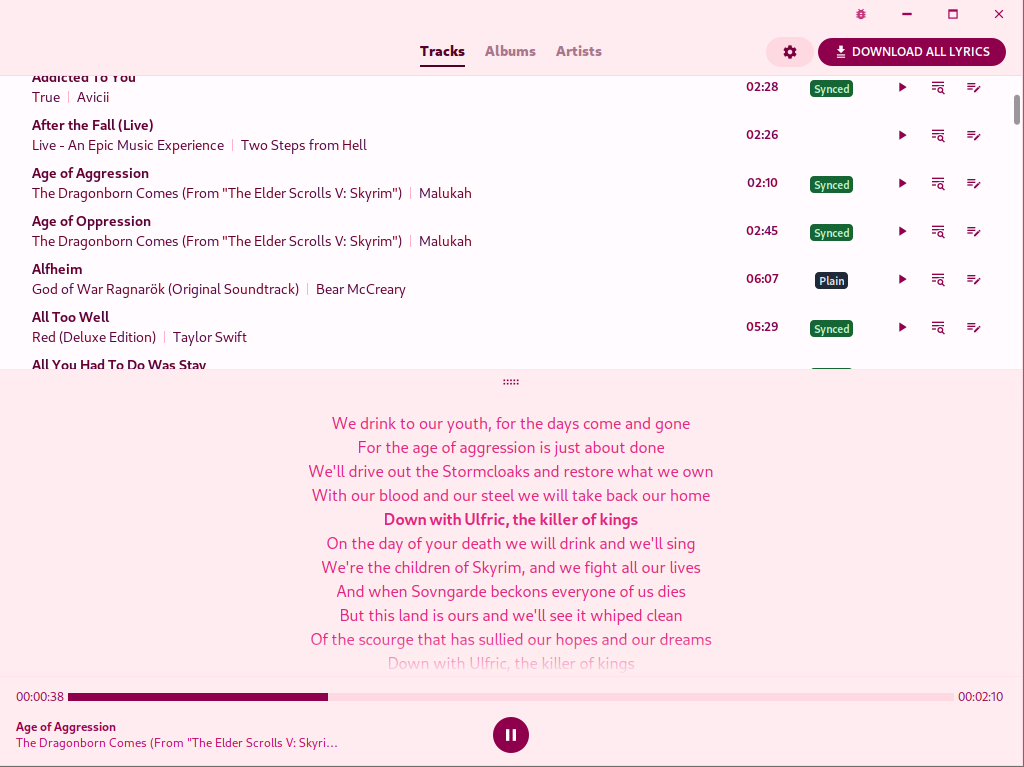Screen dimensions: 1024x767
Task: Click the Plain badge on "Alfheim"
Action: (x=831, y=280)
